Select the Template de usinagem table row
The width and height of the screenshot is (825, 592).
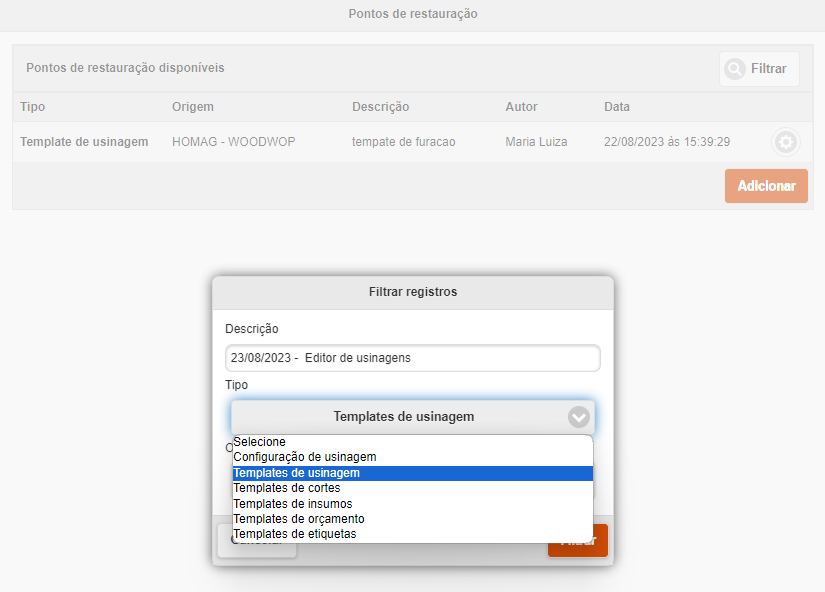84,142
